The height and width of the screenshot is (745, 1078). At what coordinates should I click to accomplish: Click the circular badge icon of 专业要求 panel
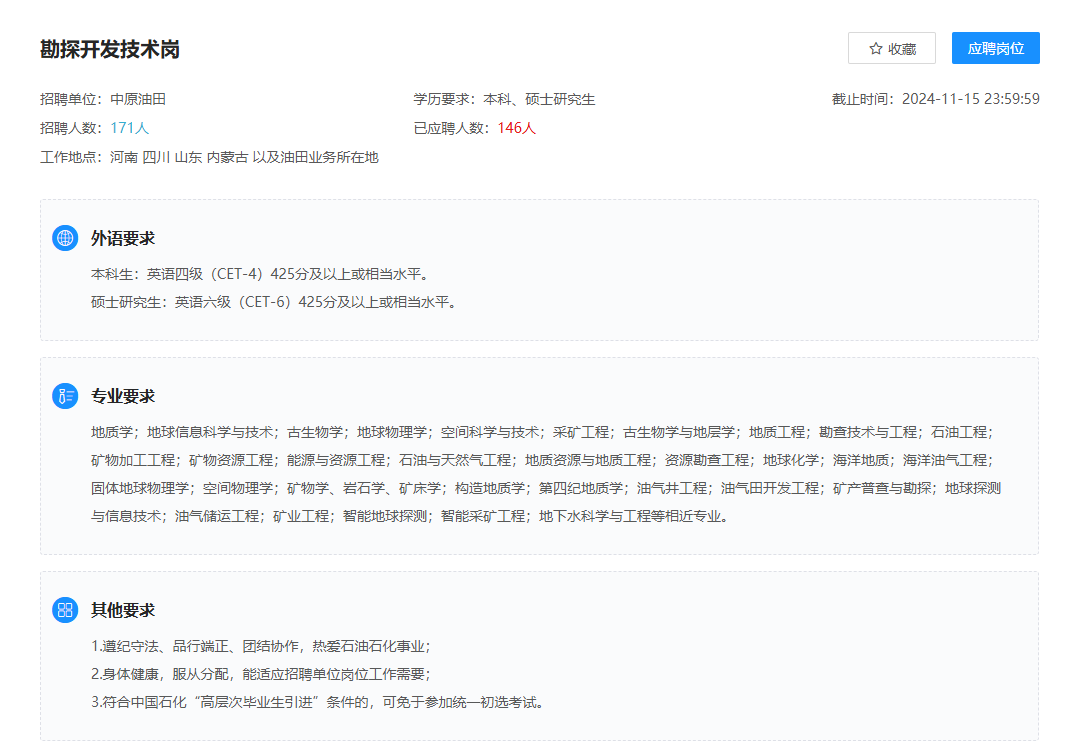point(65,395)
